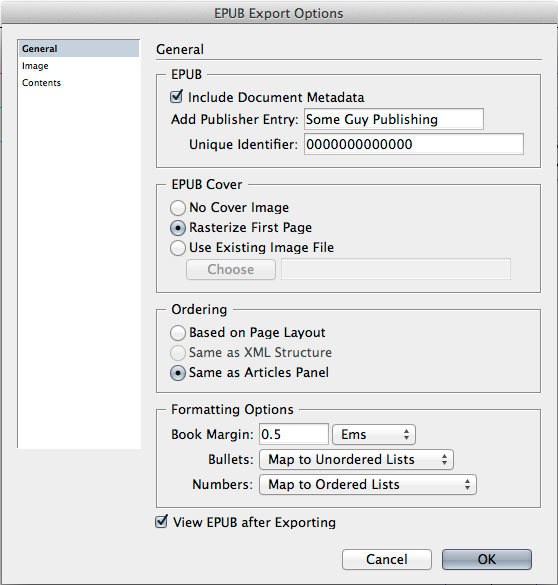Toggle View EPUB after Exporting checkbox
Image resolution: width=558 pixels, height=585 pixels.
tap(161, 522)
